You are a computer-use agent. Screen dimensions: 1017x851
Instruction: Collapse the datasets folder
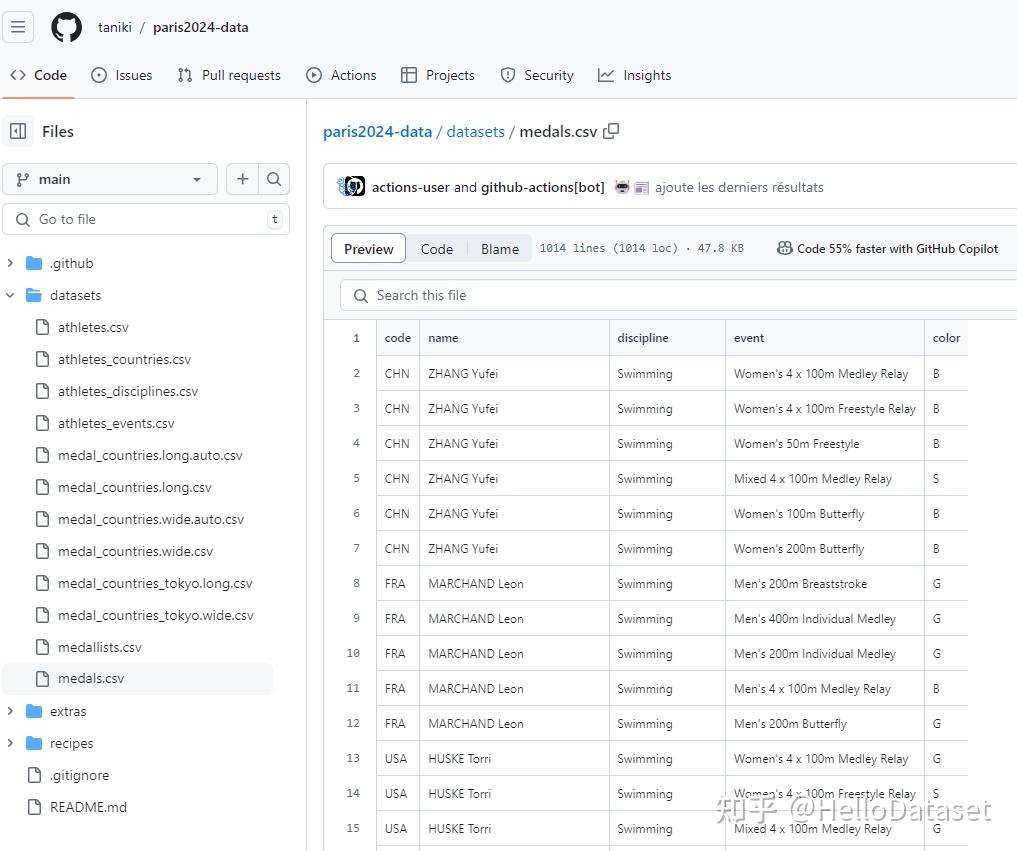[x=11, y=295]
